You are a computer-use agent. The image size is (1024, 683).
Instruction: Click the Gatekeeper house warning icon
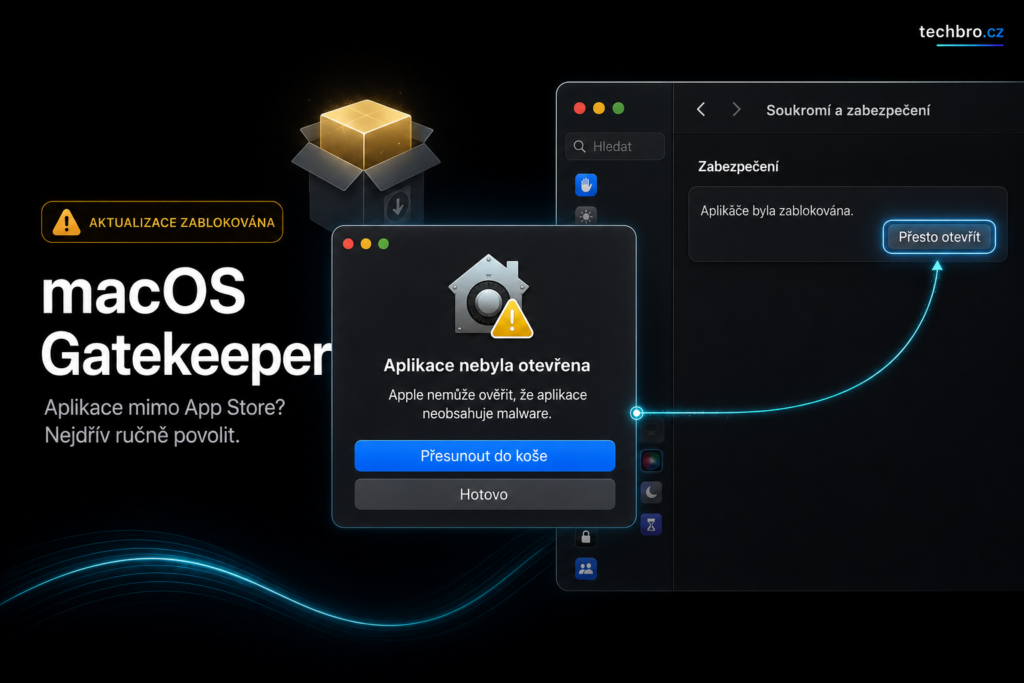[x=490, y=296]
